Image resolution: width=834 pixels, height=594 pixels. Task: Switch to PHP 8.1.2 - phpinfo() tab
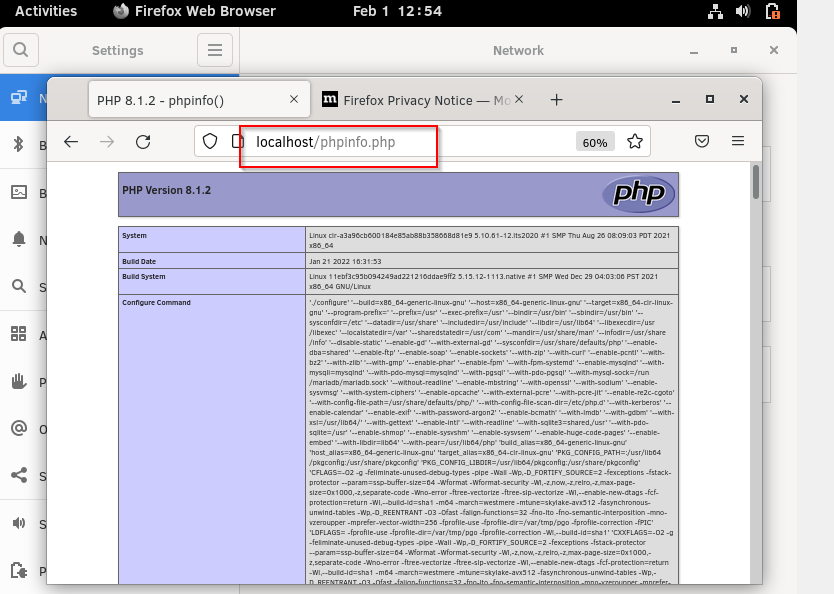point(199,99)
